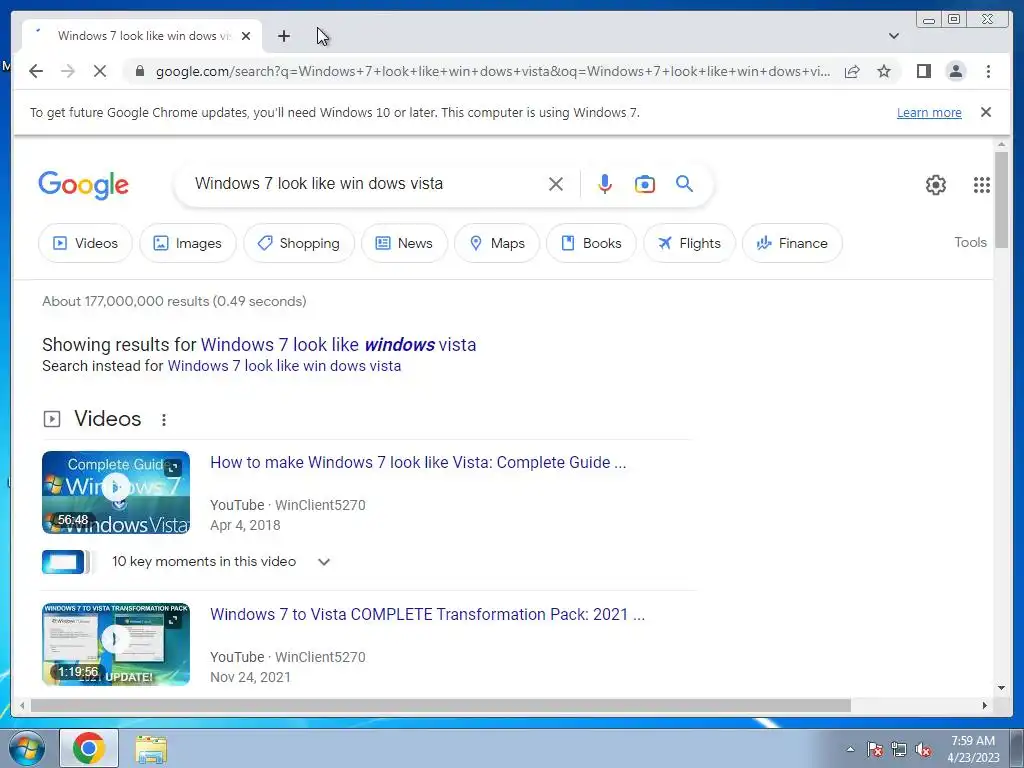Open Windows Explorer from the taskbar
The height and width of the screenshot is (768, 1024).
pos(151,748)
